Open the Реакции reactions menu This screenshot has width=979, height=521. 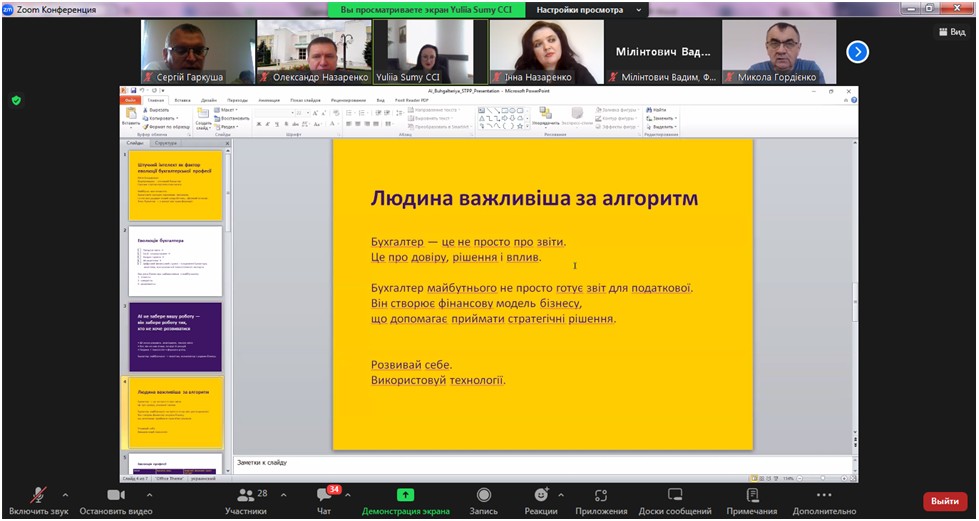(541, 495)
